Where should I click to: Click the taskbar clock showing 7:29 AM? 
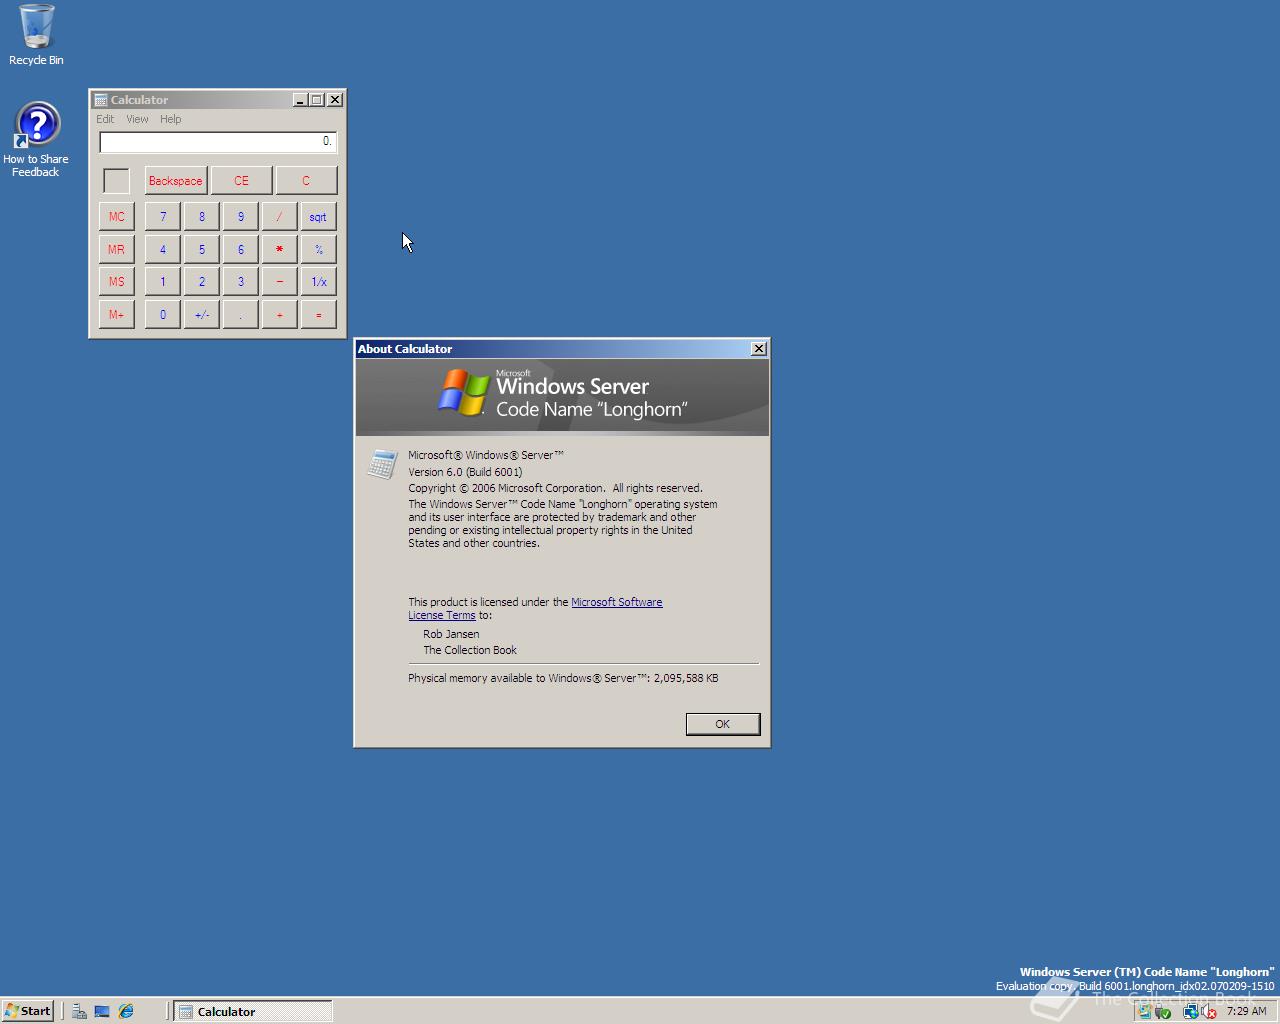tap(1247, 1011)
